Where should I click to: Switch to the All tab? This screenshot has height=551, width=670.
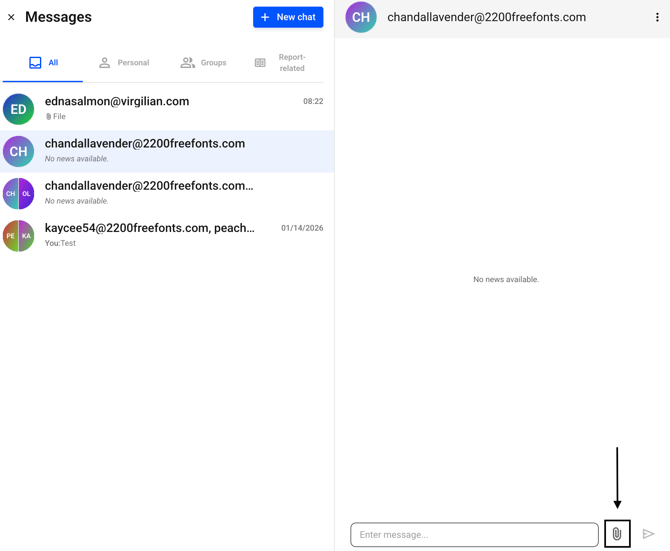point(43,63)
